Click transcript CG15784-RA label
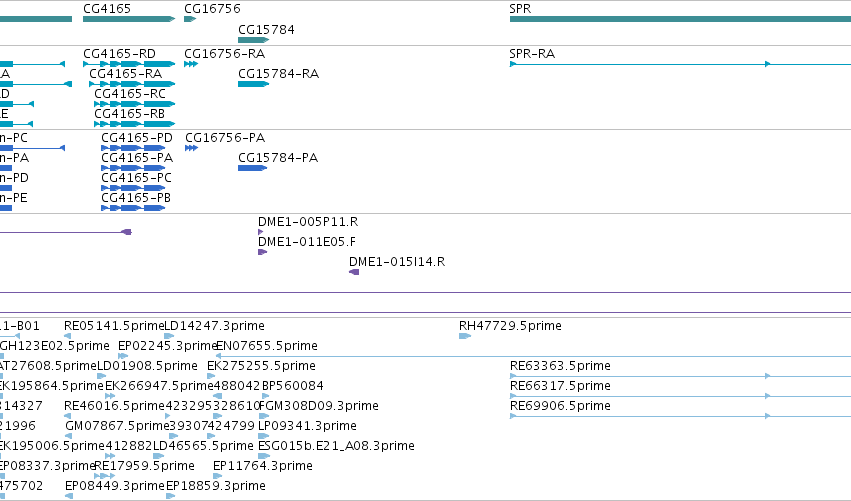Screen dimensions: 851x501 pyautogui.click(x=278, y=74)
